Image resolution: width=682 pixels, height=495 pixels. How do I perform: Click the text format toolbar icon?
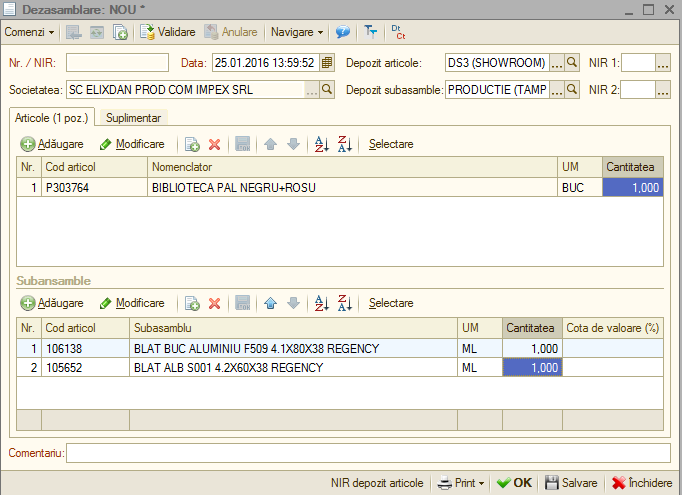371,32
